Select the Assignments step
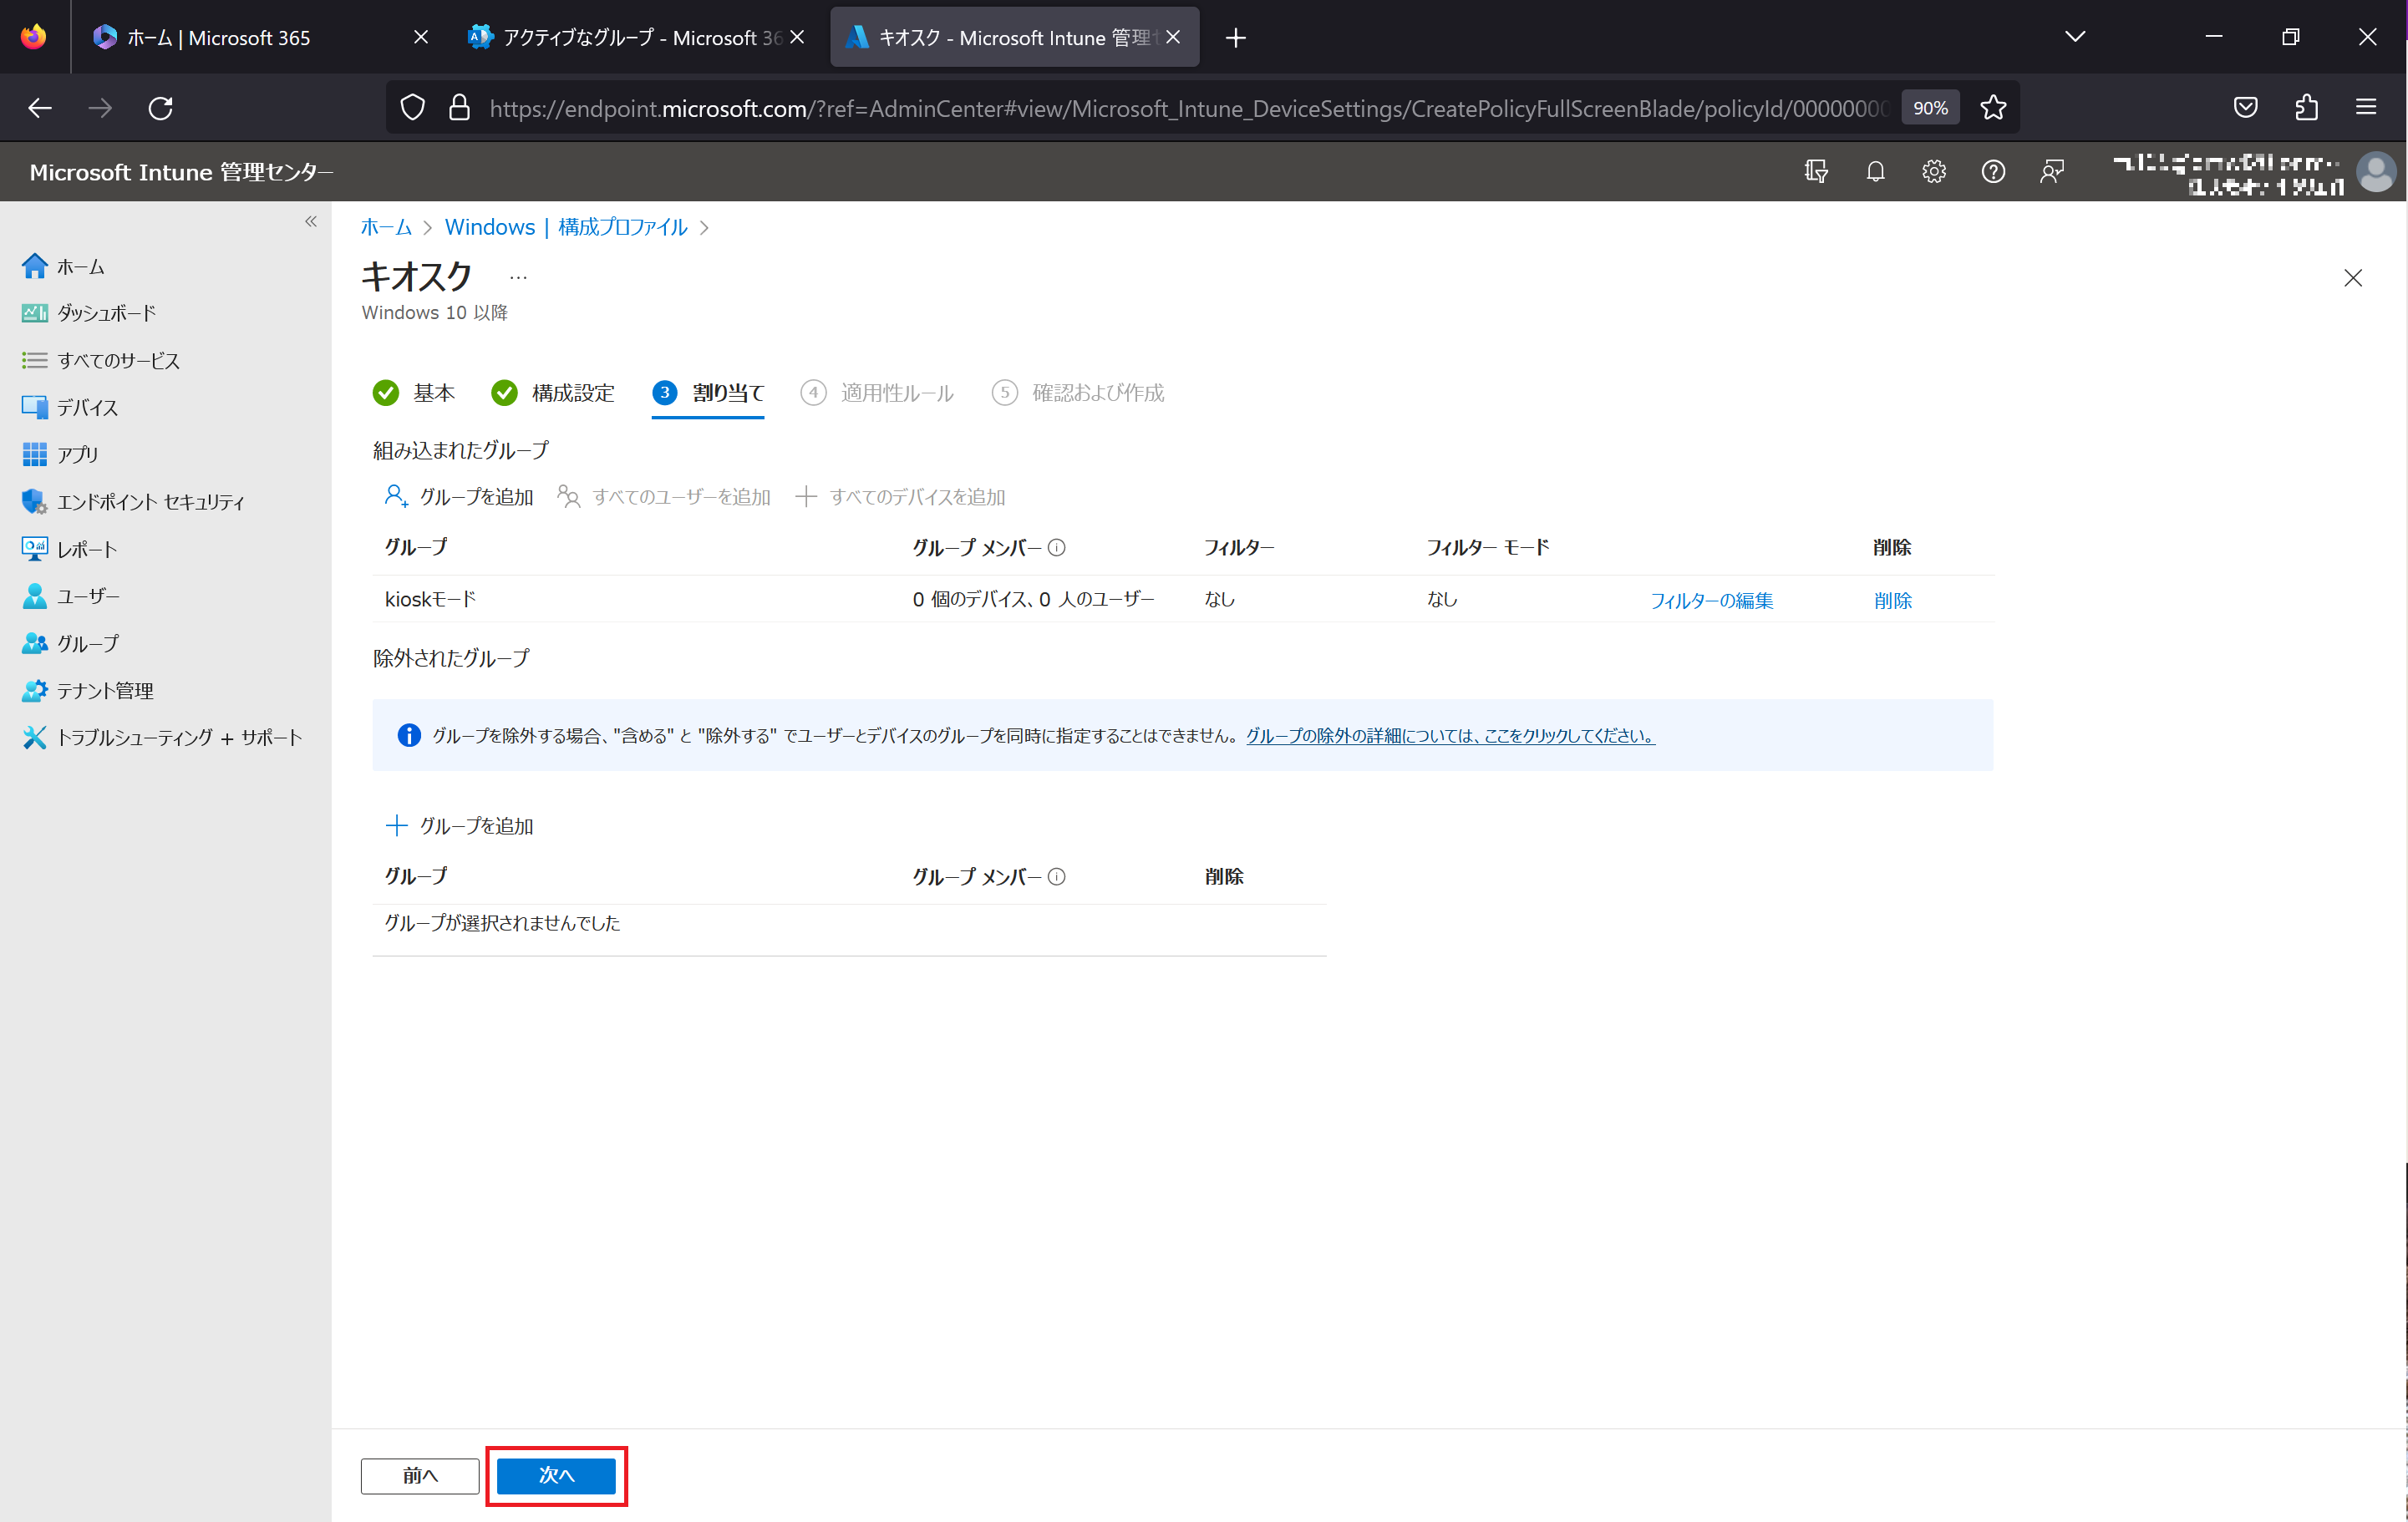The width and height of the screenshot is (2408, 1522). tap(708, 393)
